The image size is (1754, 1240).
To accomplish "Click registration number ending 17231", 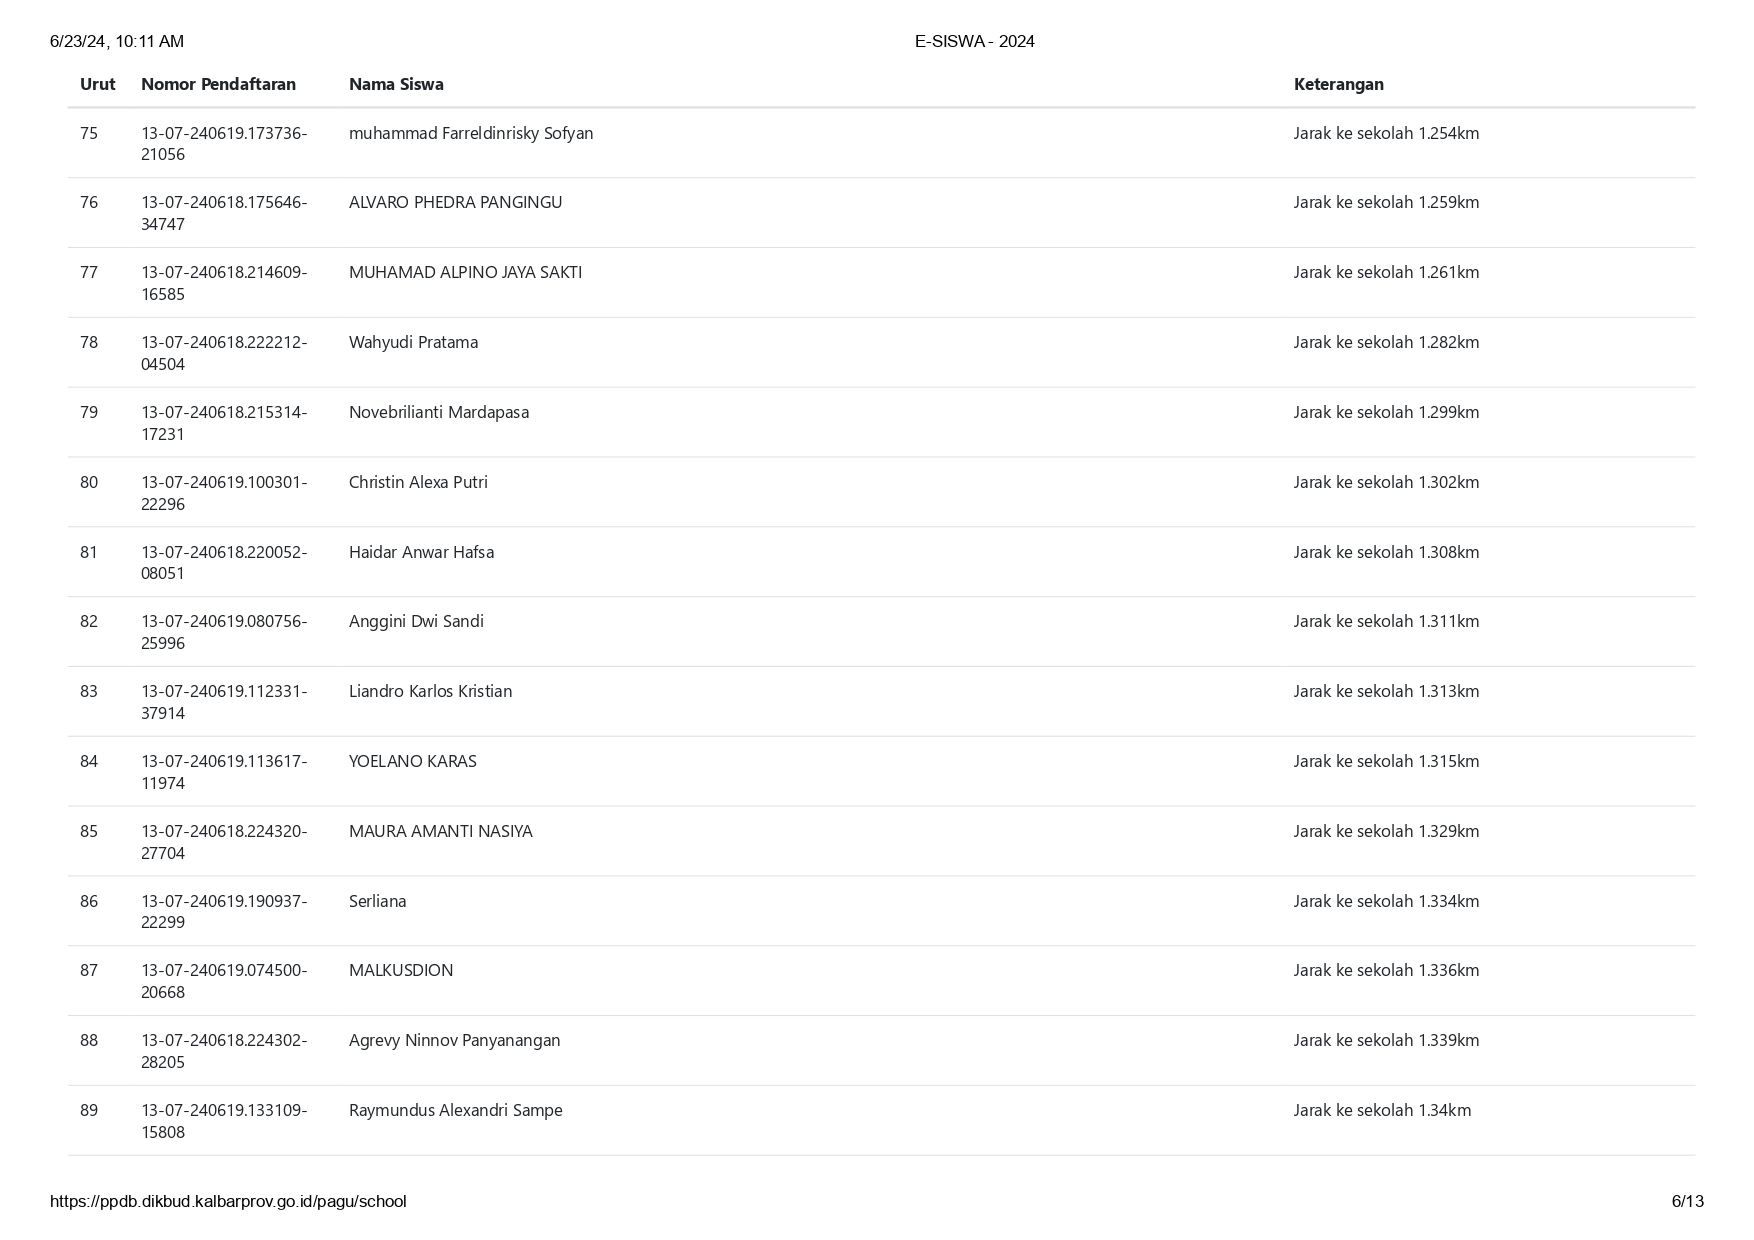I will pos(224,423).
